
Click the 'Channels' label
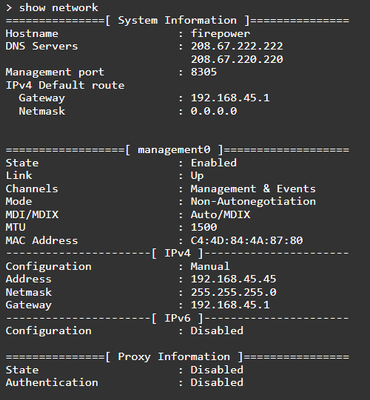(x=32, y=189)
